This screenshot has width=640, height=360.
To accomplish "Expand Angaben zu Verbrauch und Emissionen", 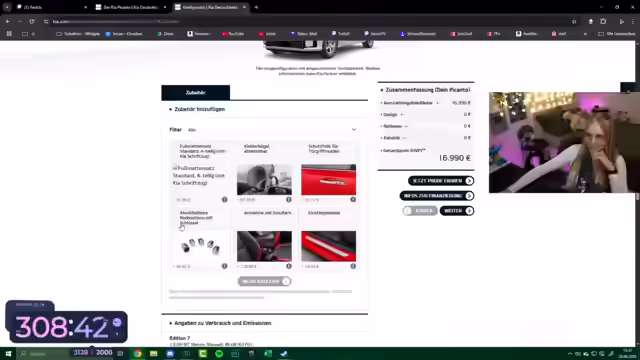I will tap(220, 323).
